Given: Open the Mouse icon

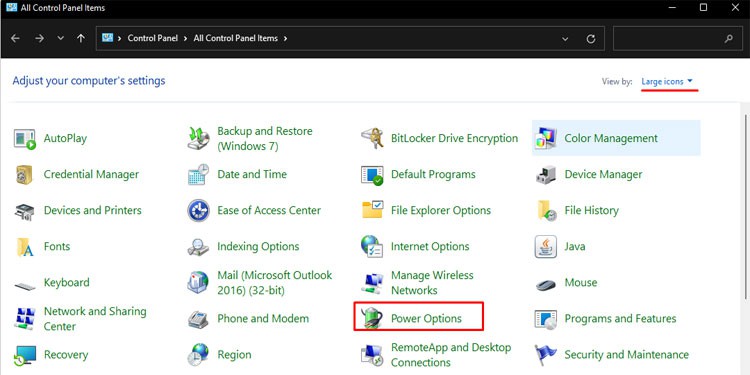Looking at the screenshot, I should 546,285.
